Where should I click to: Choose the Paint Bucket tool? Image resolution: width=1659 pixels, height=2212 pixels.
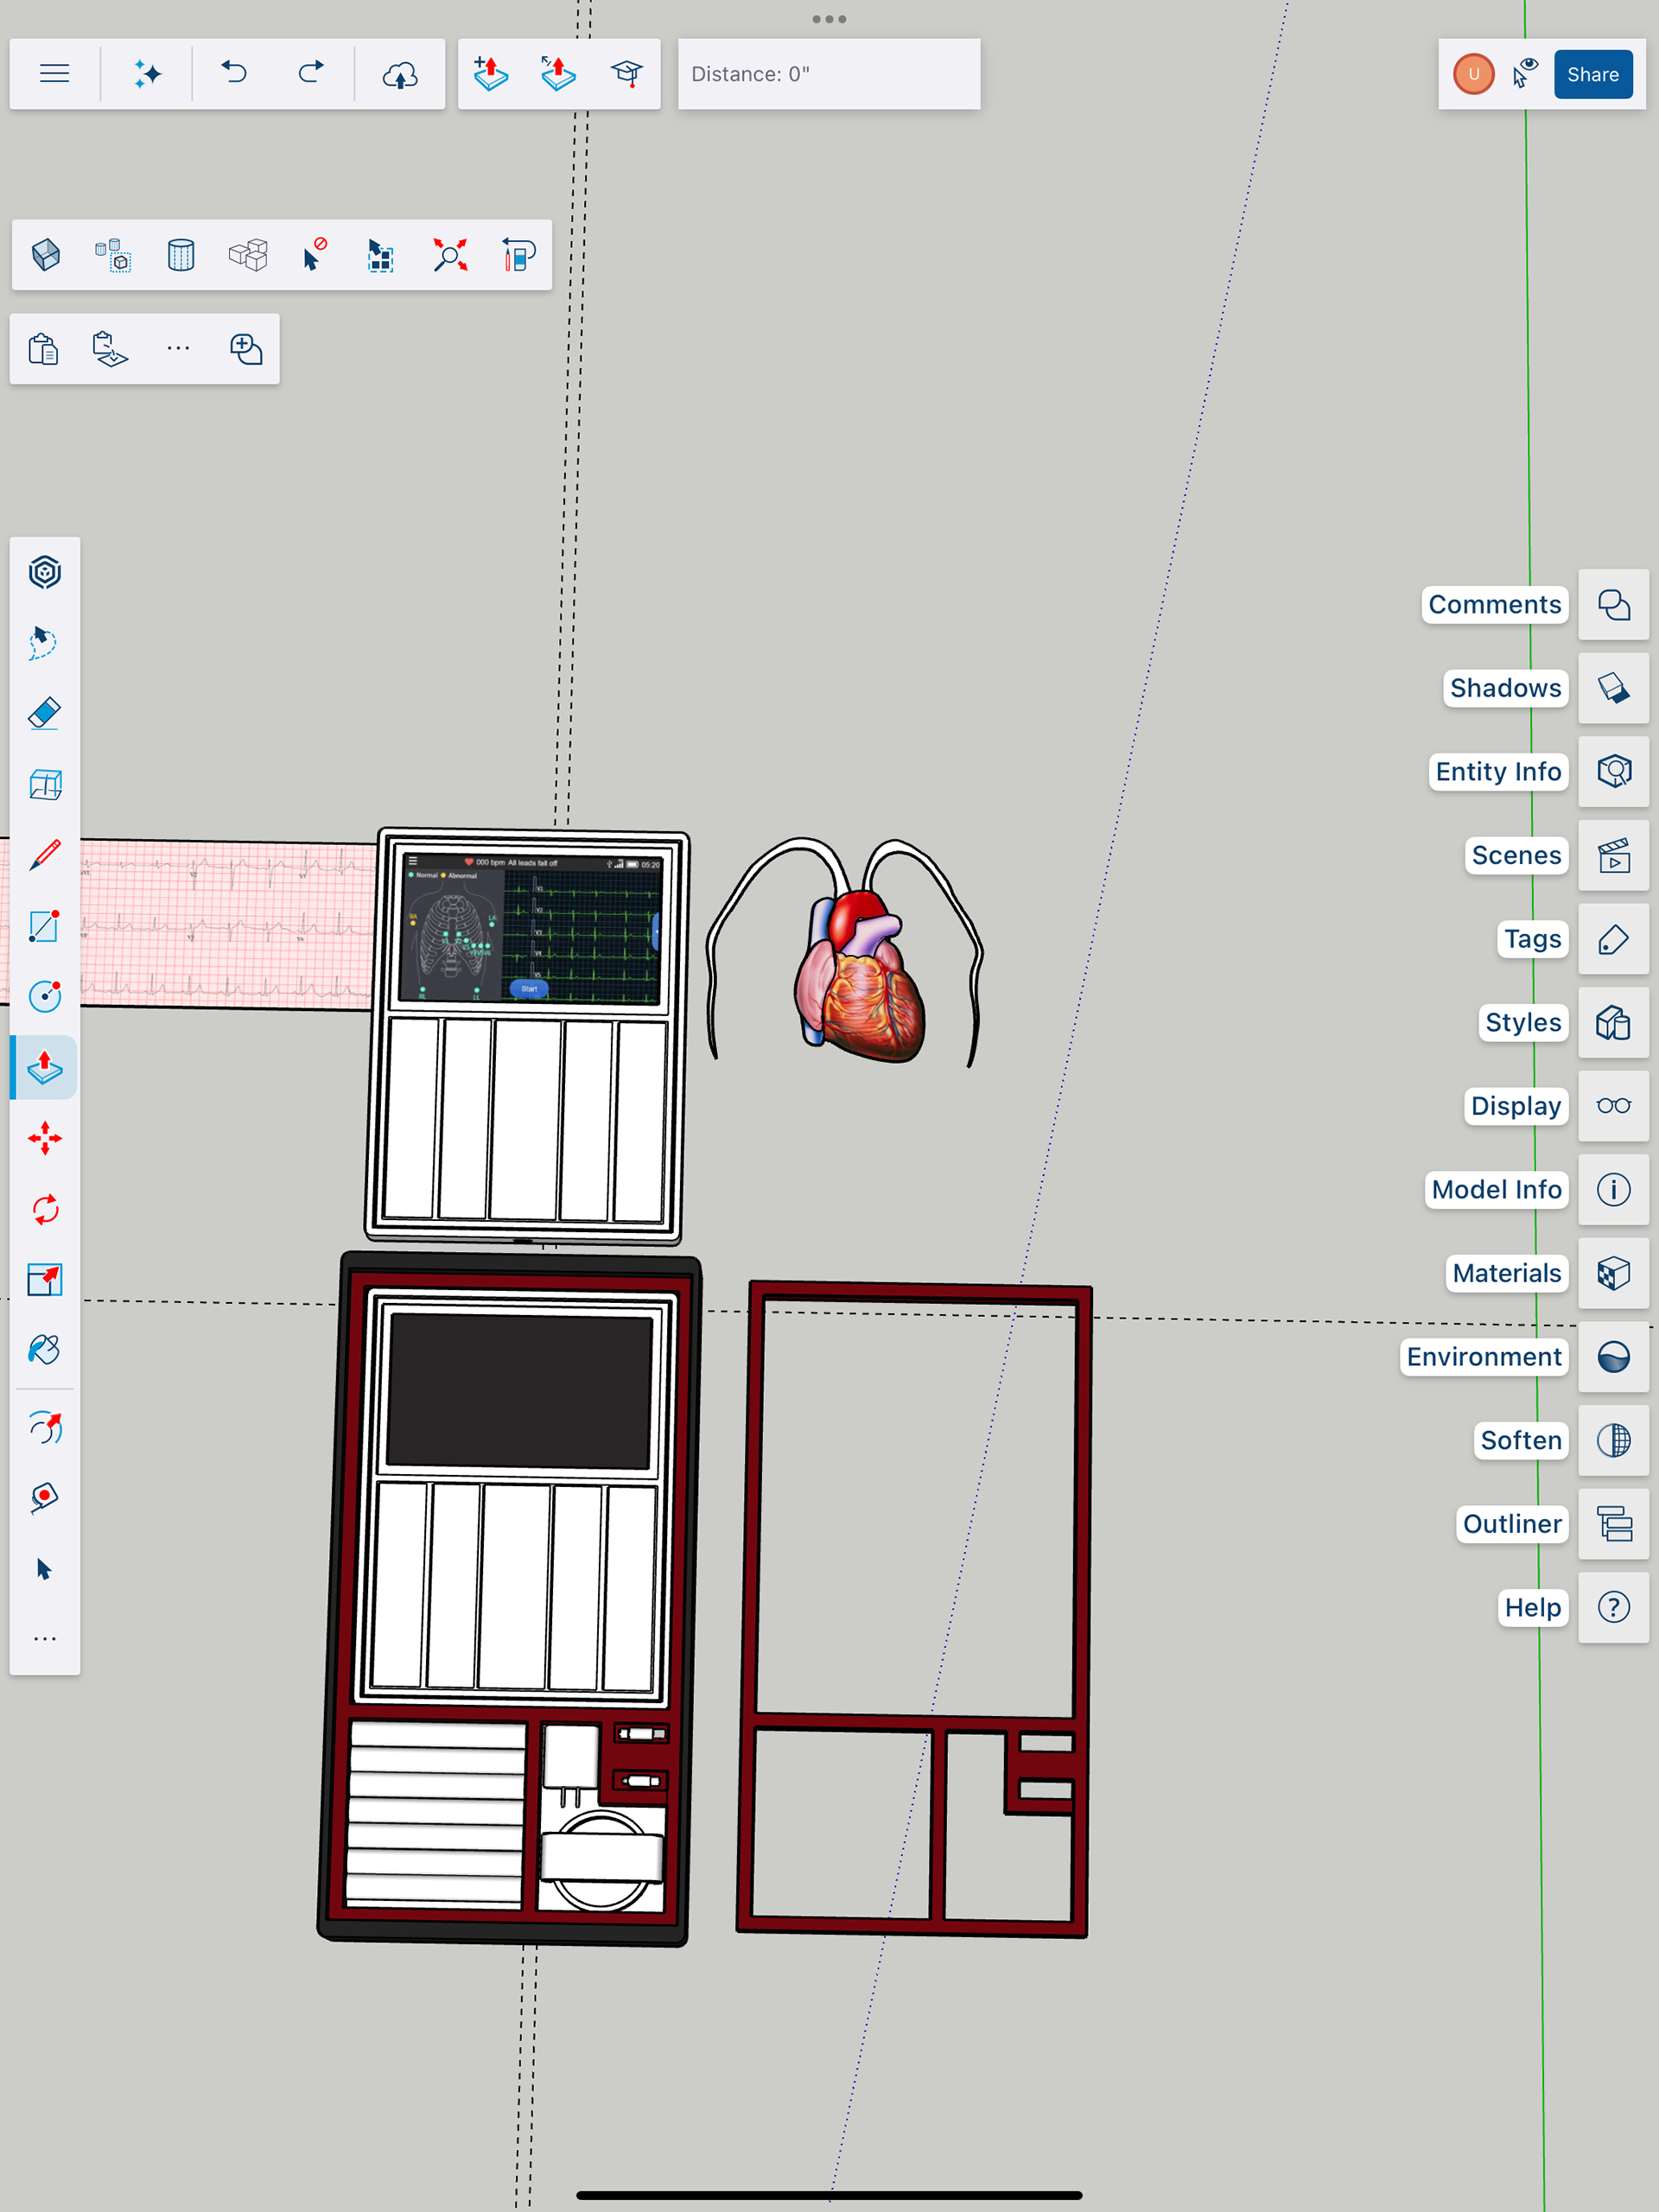[x=45, y=1350]
